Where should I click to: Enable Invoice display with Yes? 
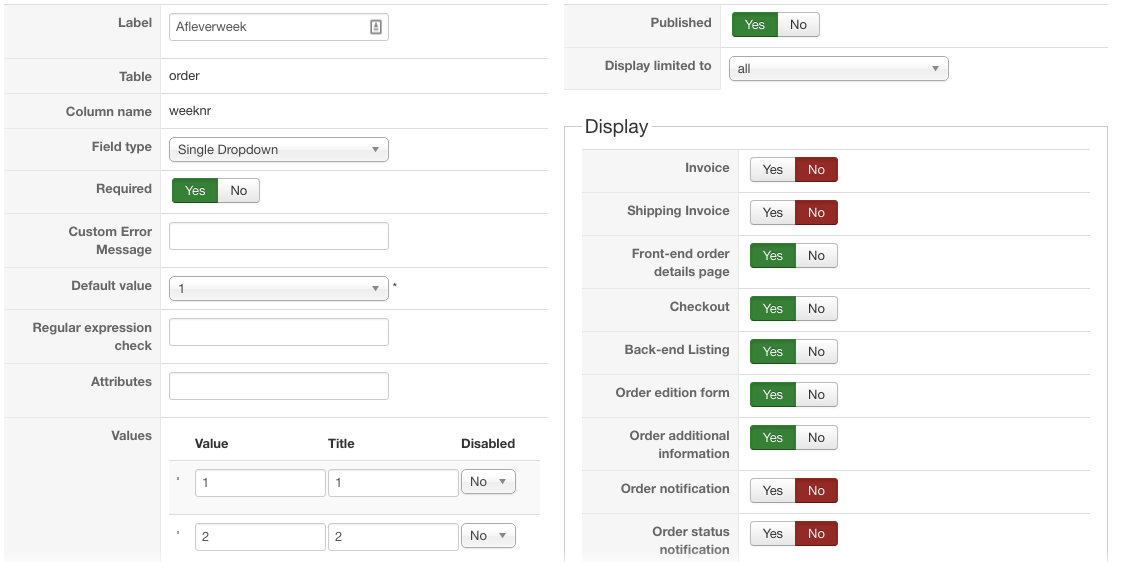(x=773, y=170)
